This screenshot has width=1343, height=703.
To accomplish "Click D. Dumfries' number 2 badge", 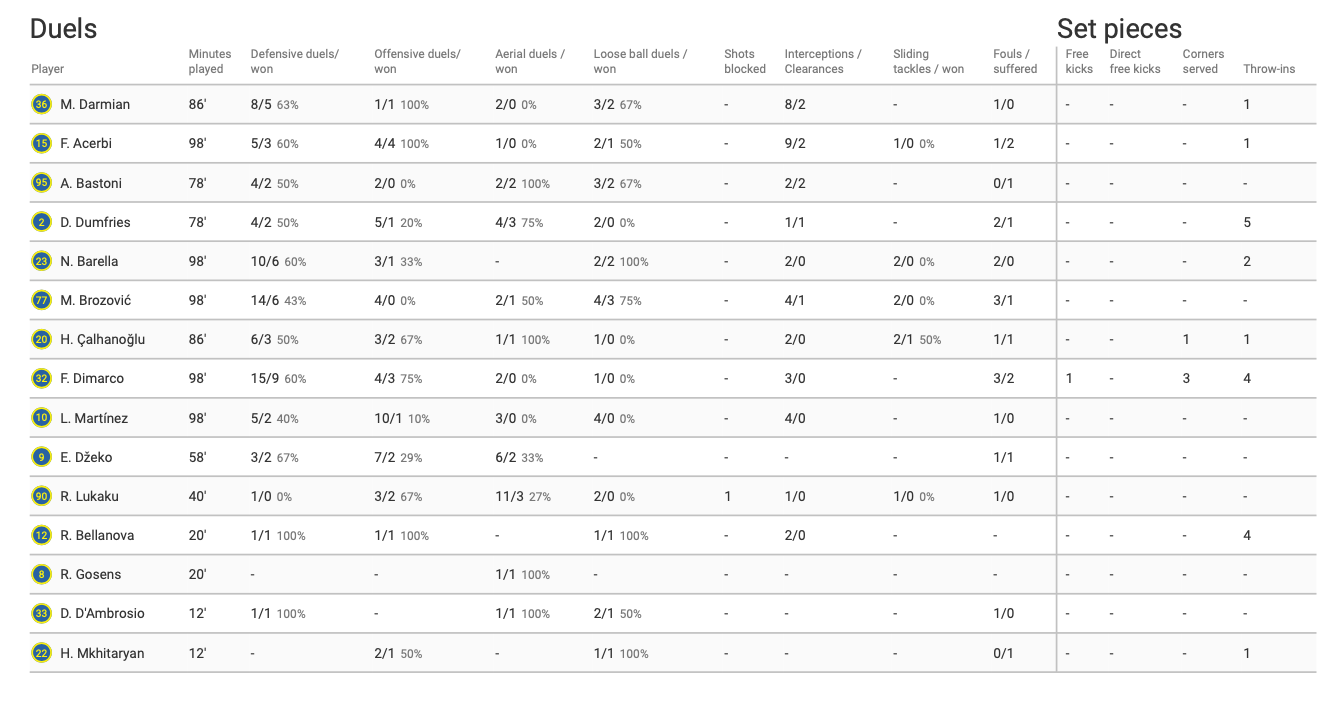I will point(41,222).
